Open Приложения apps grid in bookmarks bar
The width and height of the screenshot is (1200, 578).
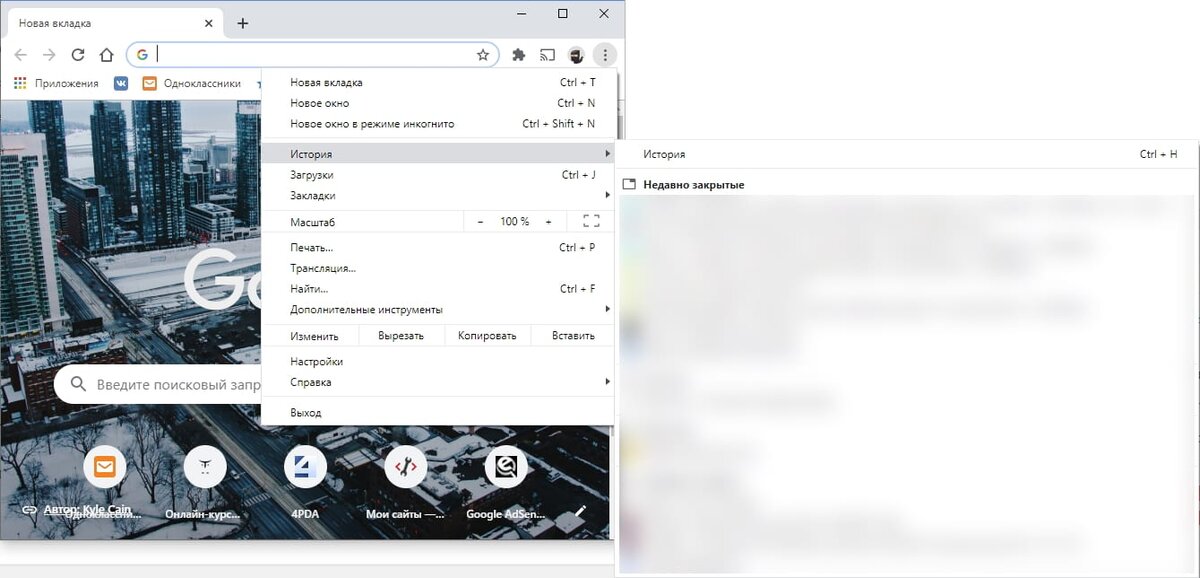[x=57, y=84]
